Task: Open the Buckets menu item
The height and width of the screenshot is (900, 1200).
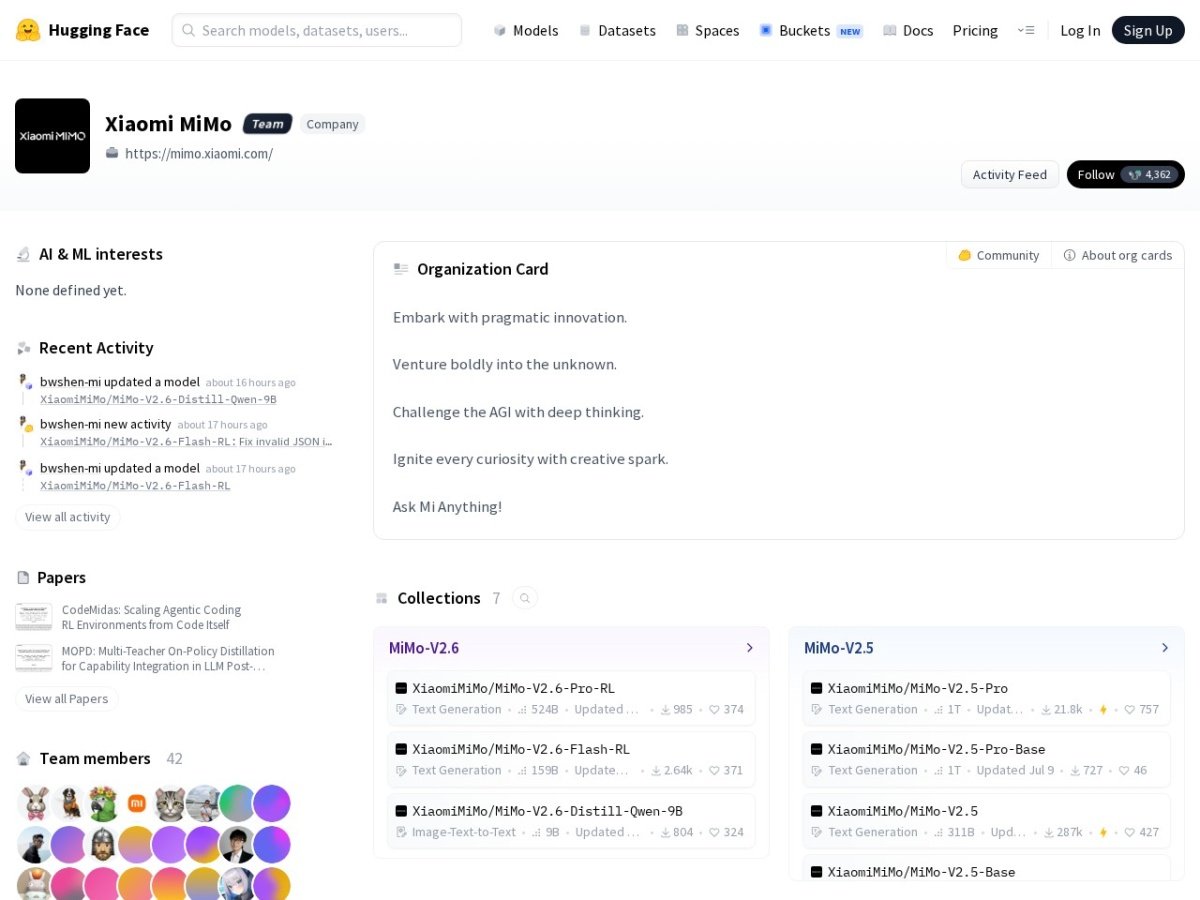Action: pos(811,30)
